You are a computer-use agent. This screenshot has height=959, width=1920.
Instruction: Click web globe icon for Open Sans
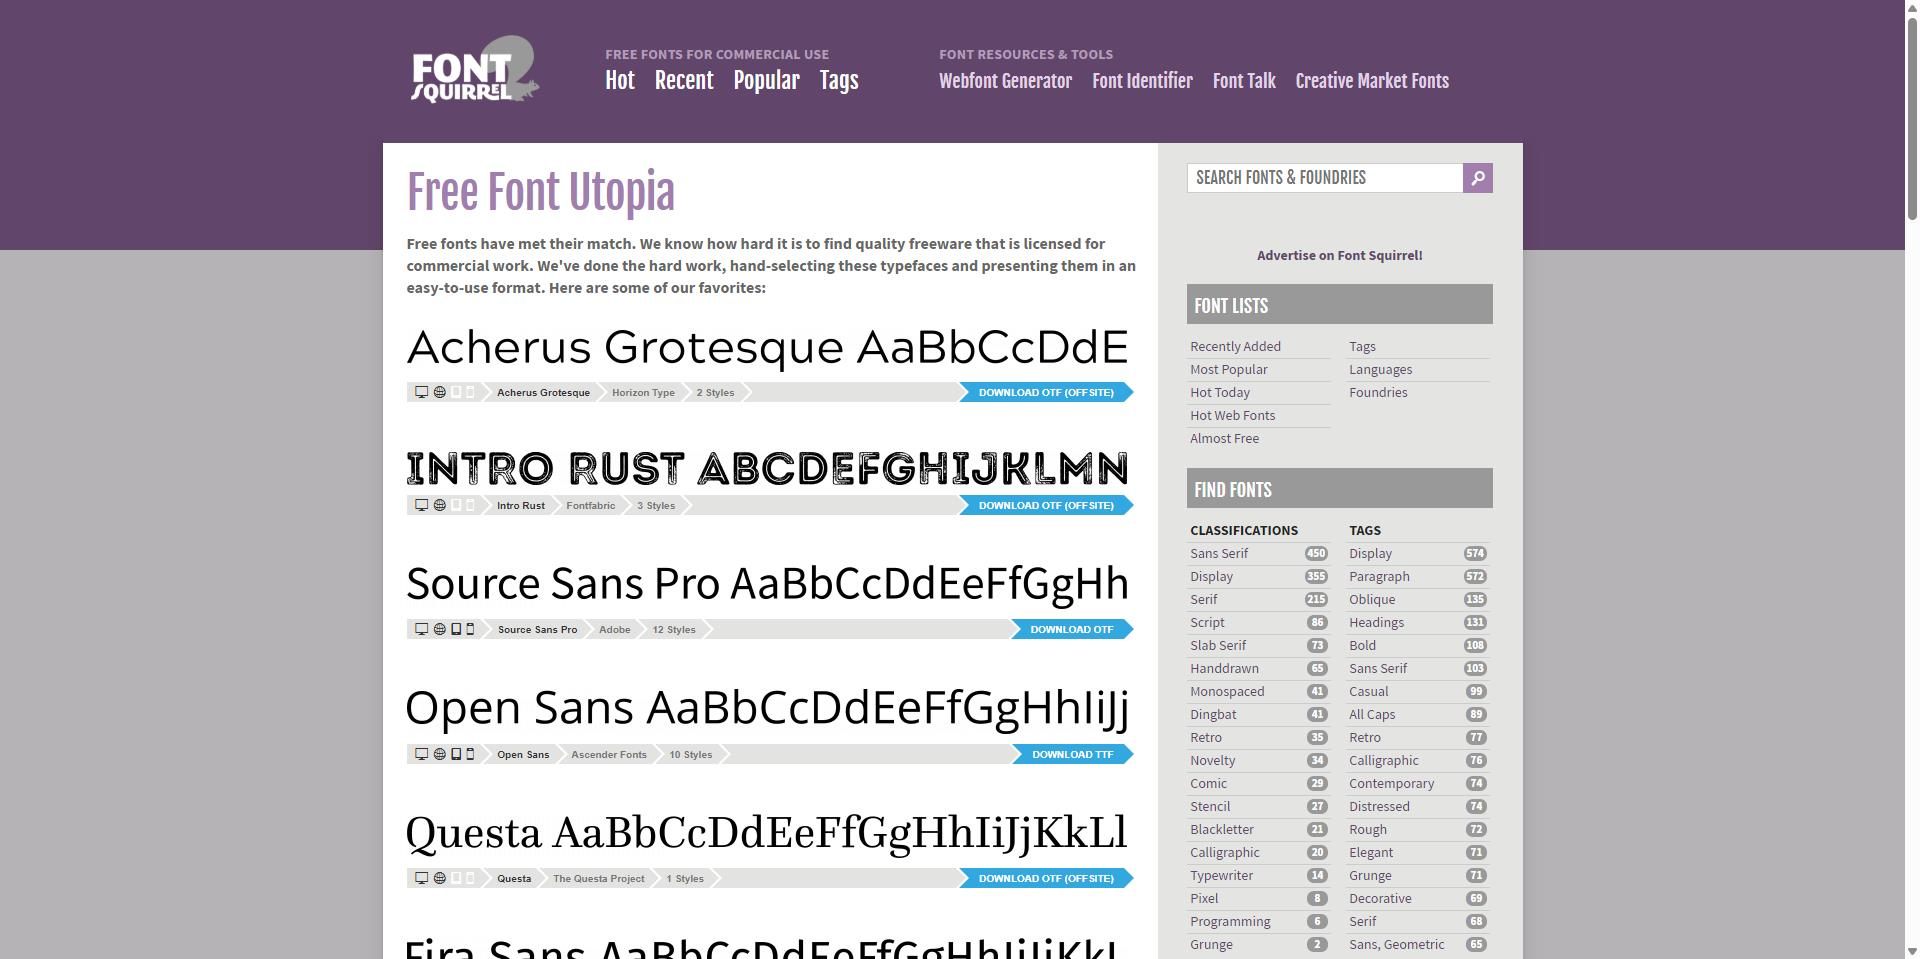[439, 754]
